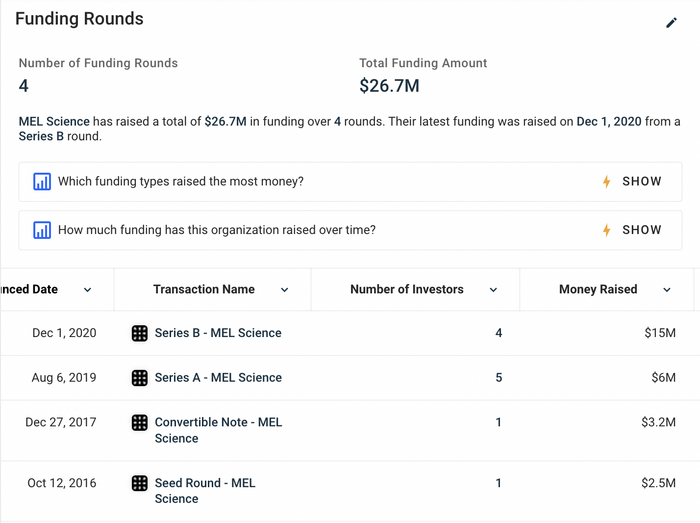Screen dimensions: 700x523
Task: Open the Transaction Name column dropdown
Action: click(x=285, y=290)
